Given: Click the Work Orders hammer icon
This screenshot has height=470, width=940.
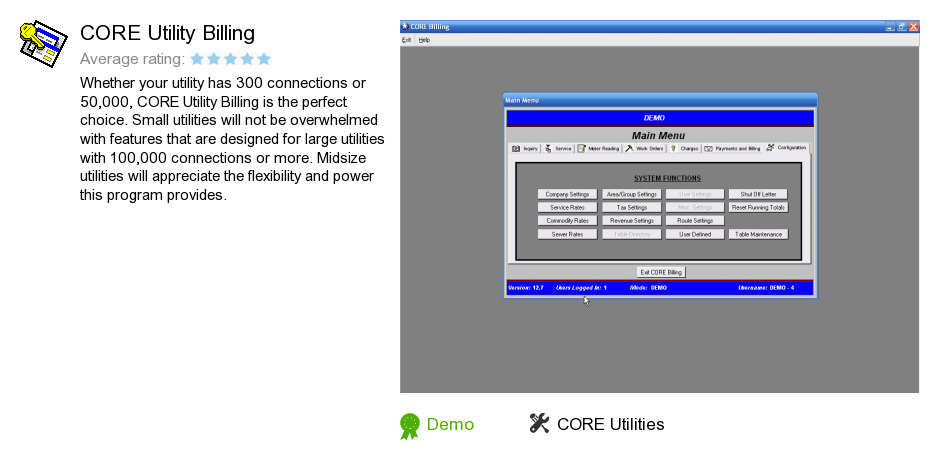Looking at the screenshot, I should 629,148.
